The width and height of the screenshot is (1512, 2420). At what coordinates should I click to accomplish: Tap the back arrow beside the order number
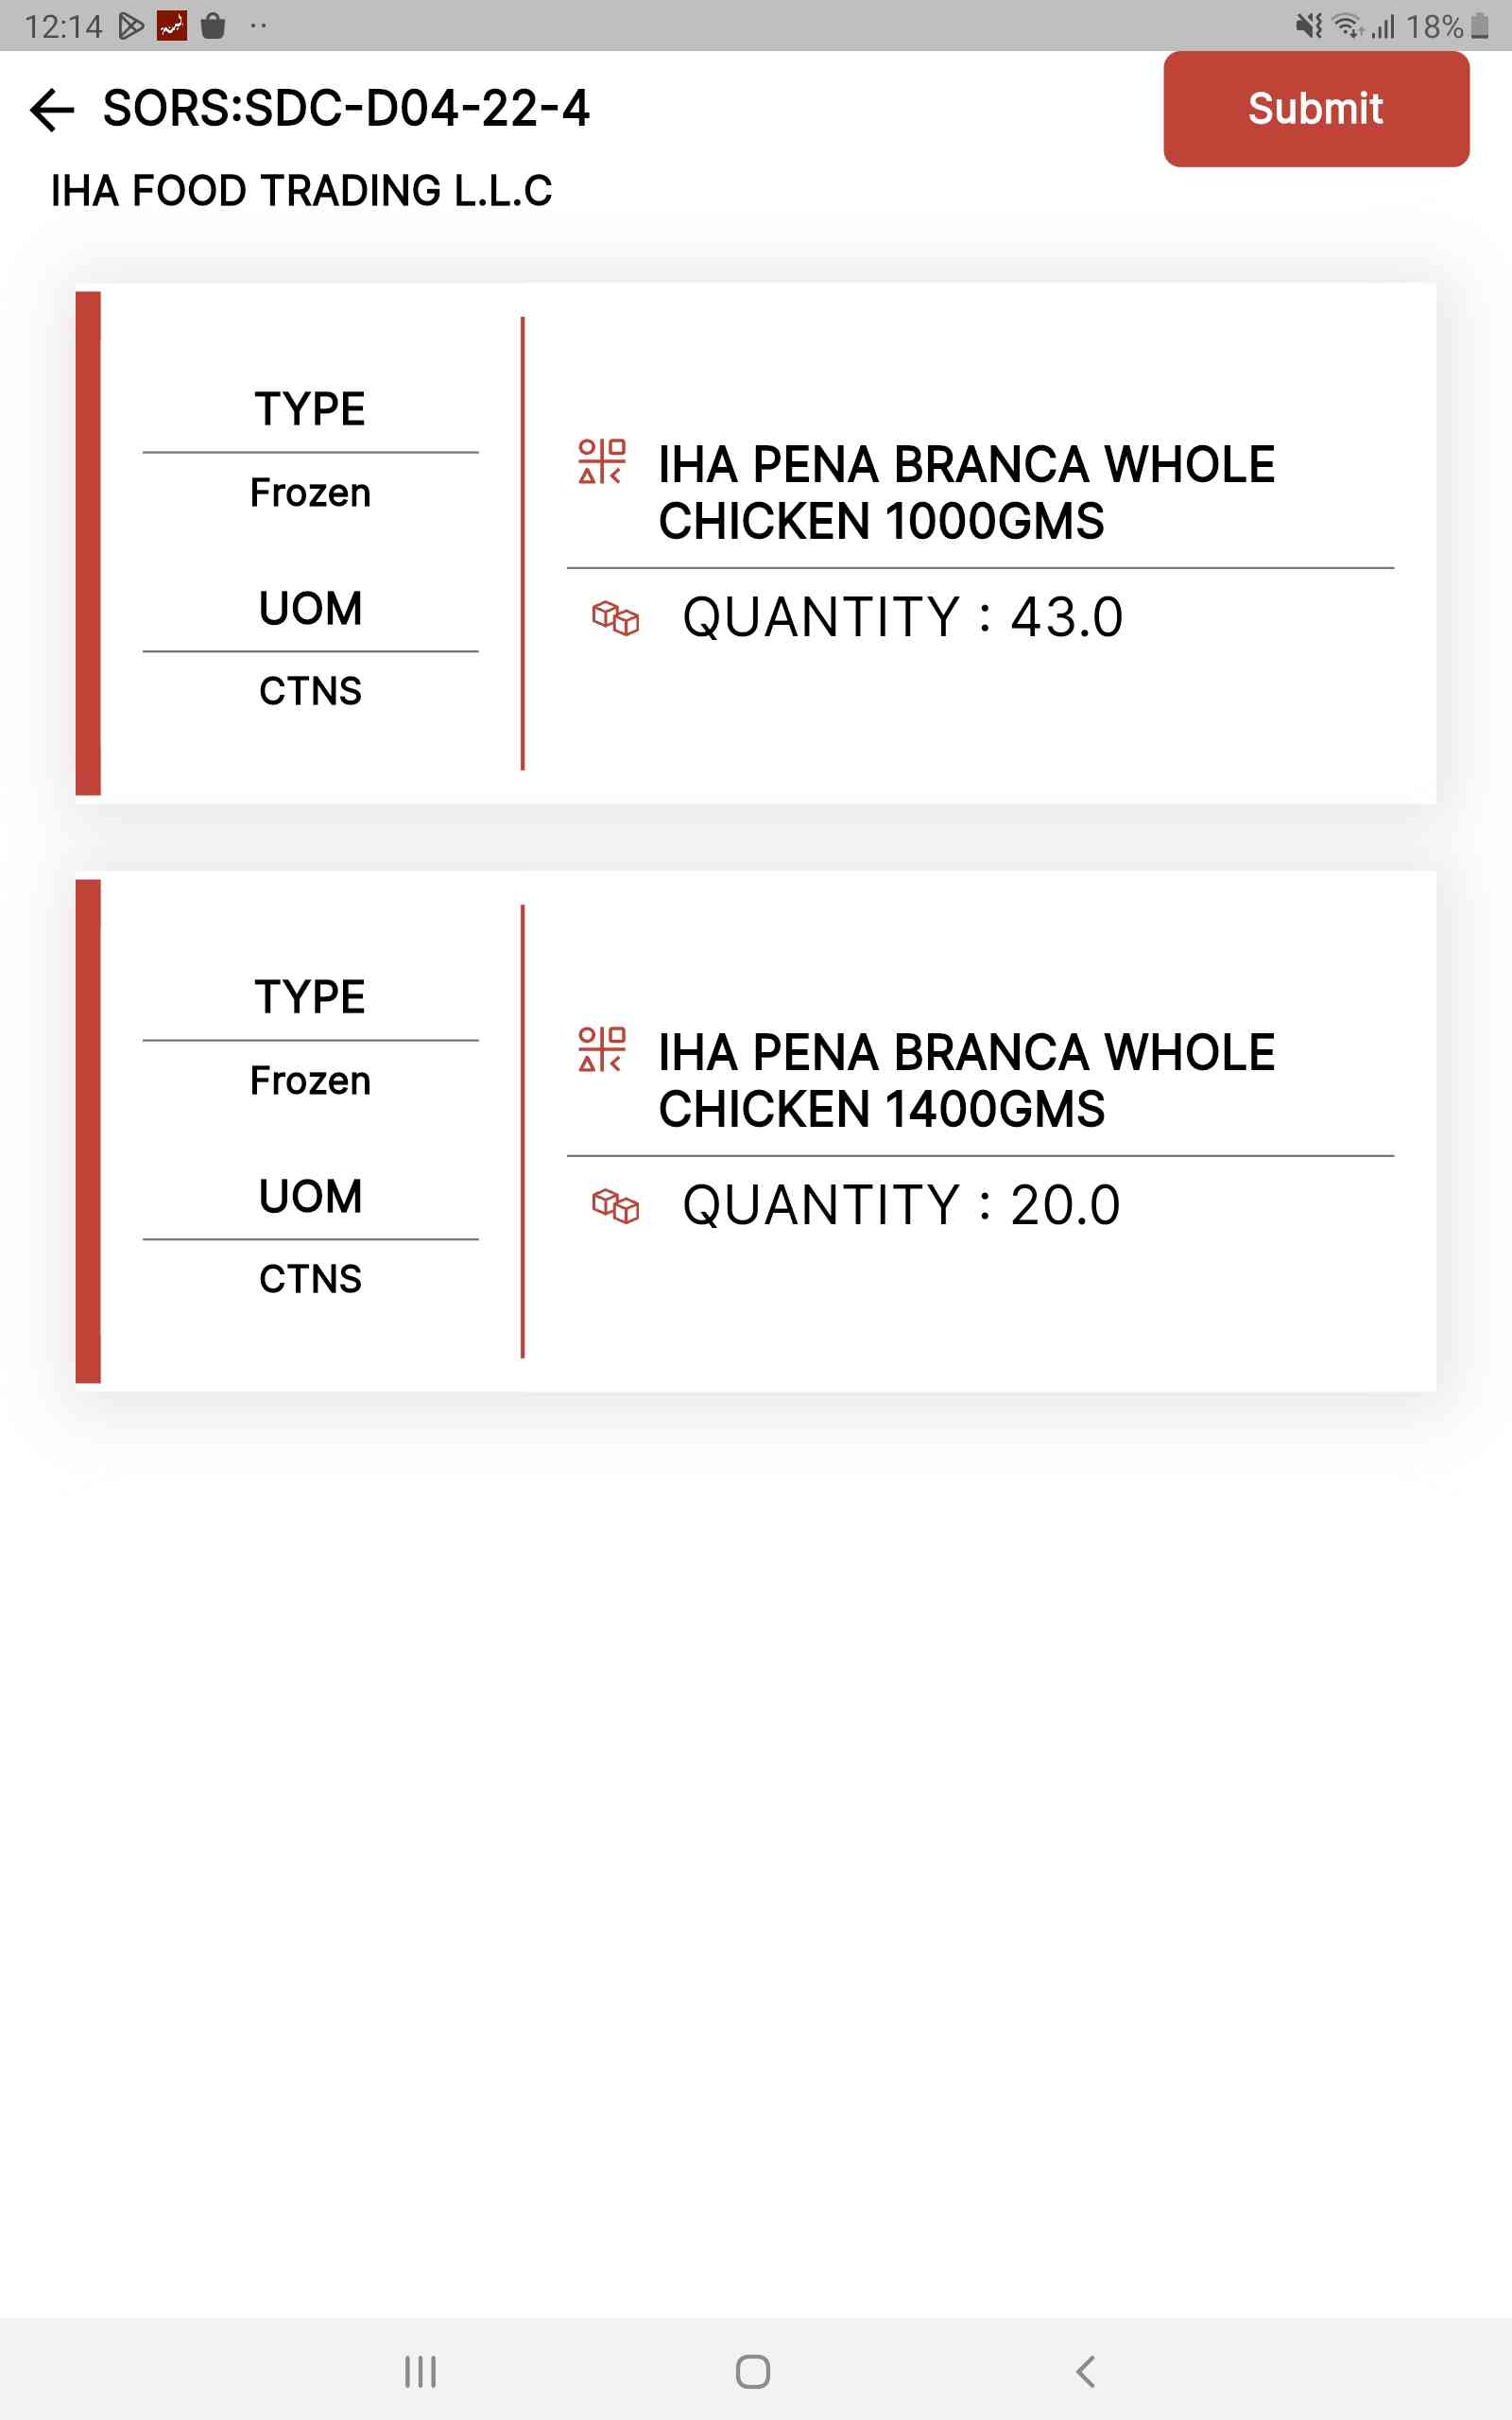click(x=52, y=109)
